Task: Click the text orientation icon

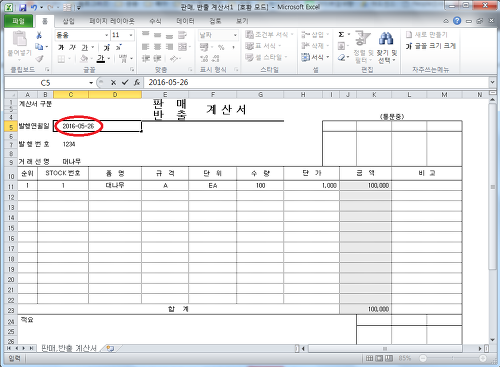Action: point(174,59)
